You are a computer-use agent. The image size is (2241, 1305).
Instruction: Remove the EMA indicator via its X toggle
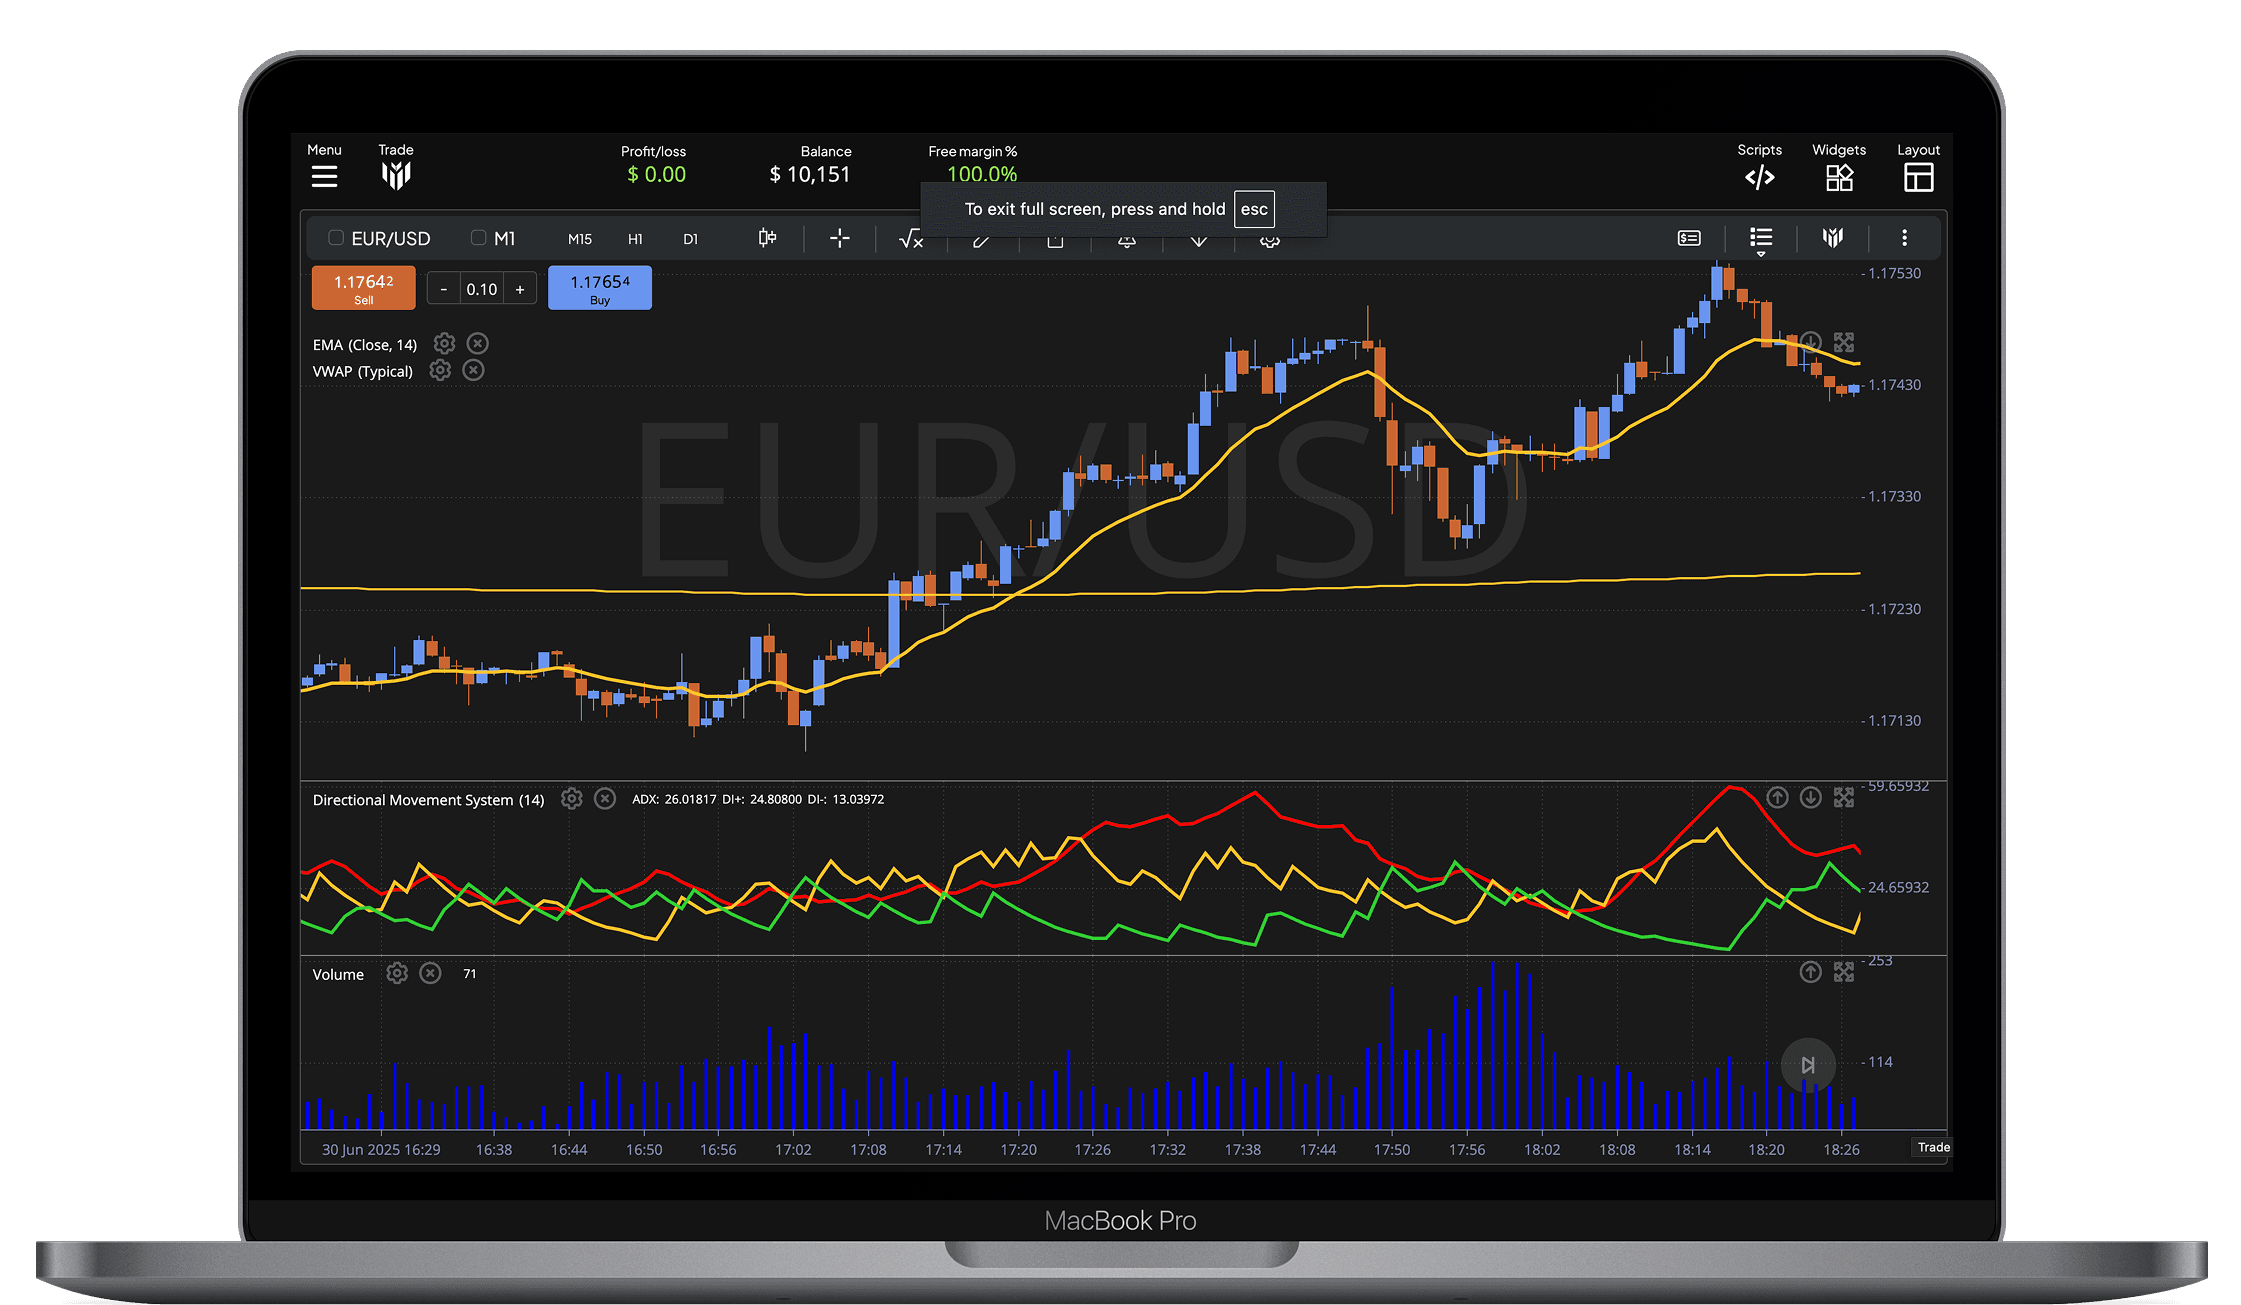[477, 343]
